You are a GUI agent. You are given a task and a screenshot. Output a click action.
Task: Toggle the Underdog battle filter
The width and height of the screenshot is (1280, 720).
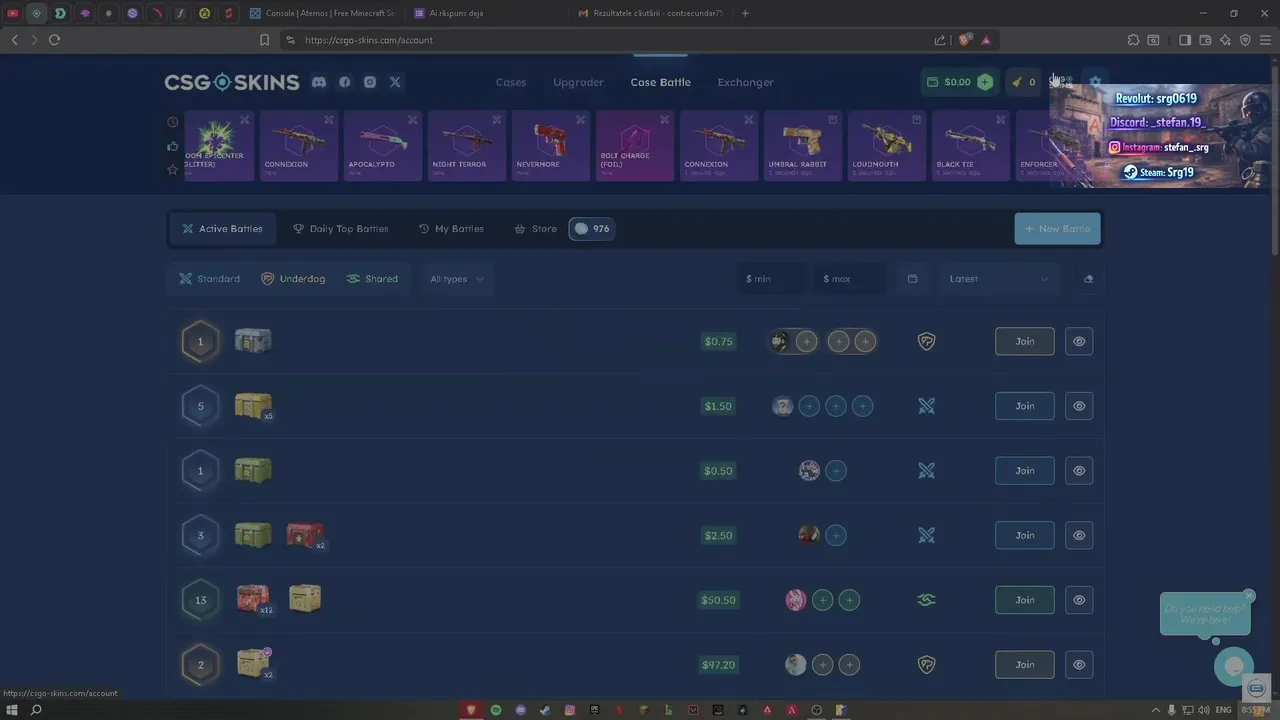point(293,279)
